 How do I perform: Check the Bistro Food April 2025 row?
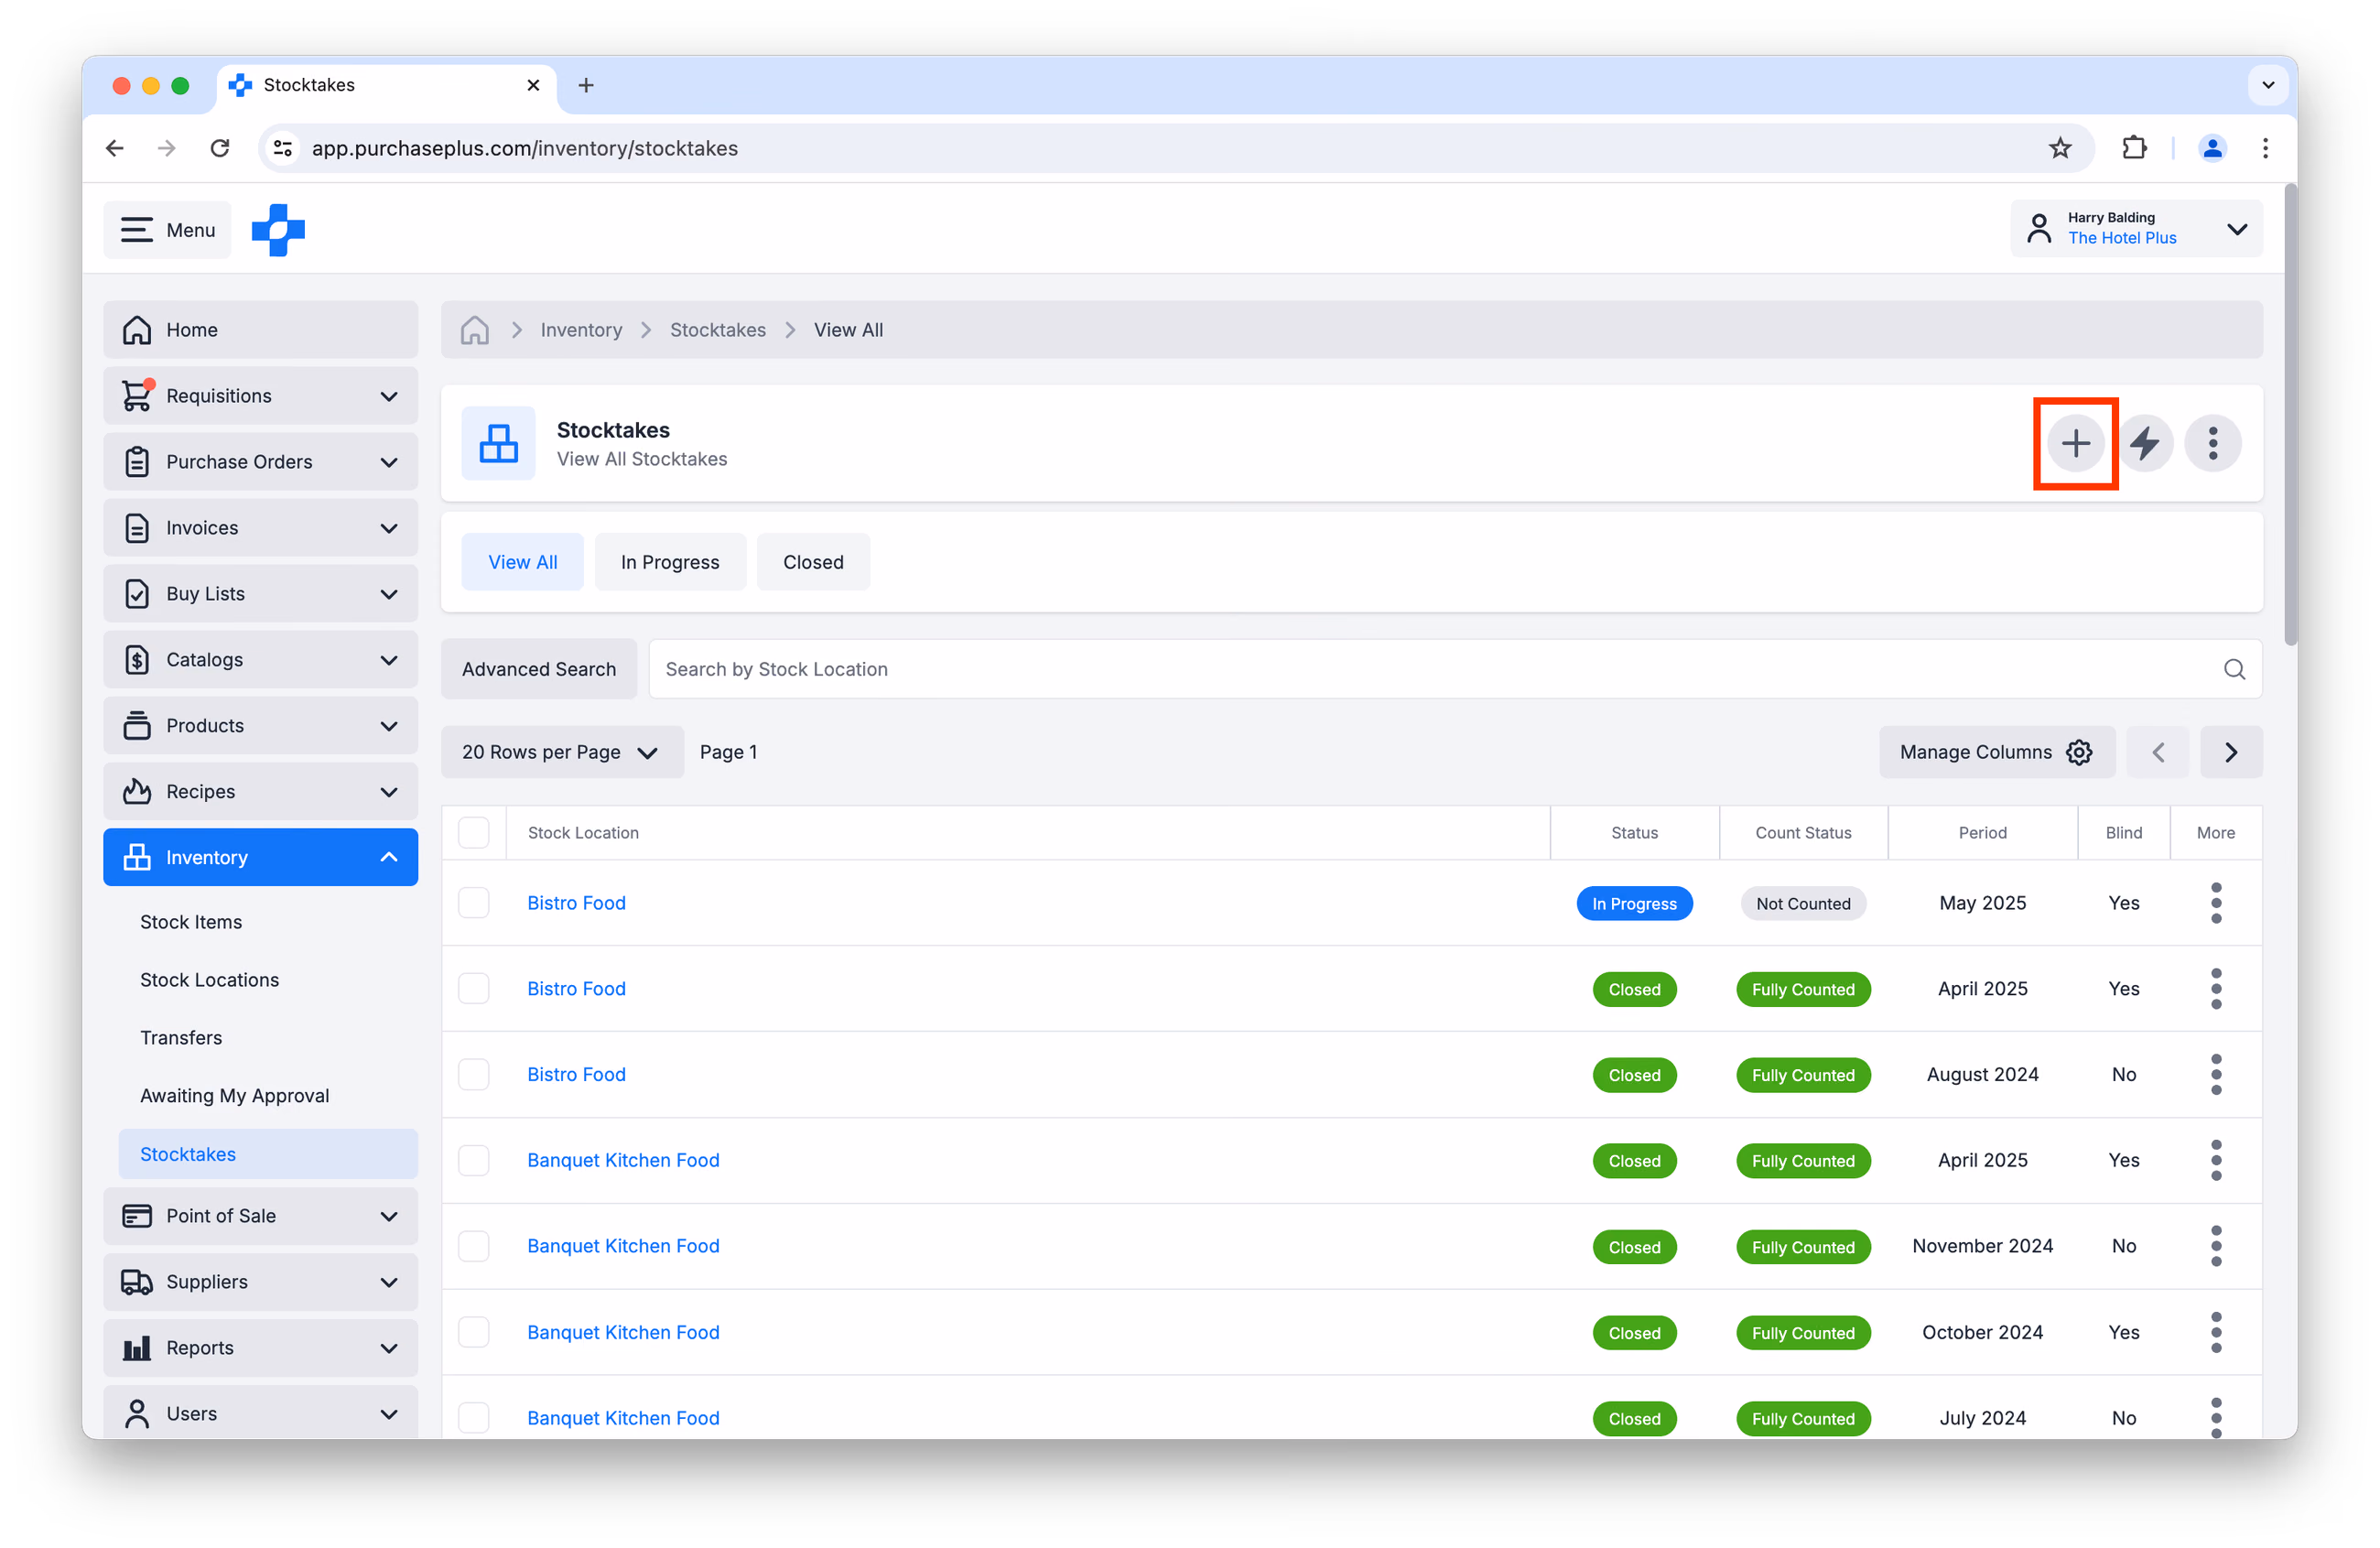pos(473,989)
